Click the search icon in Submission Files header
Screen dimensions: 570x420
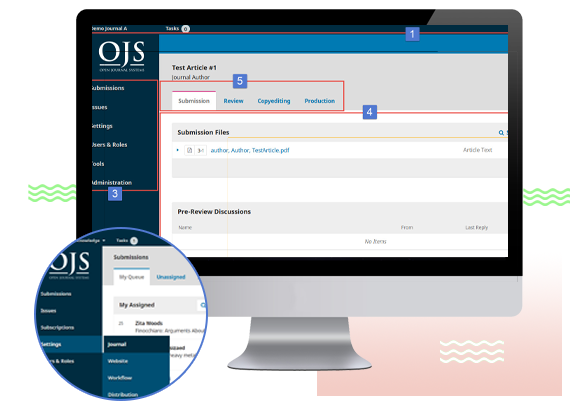tap(501, 133)
